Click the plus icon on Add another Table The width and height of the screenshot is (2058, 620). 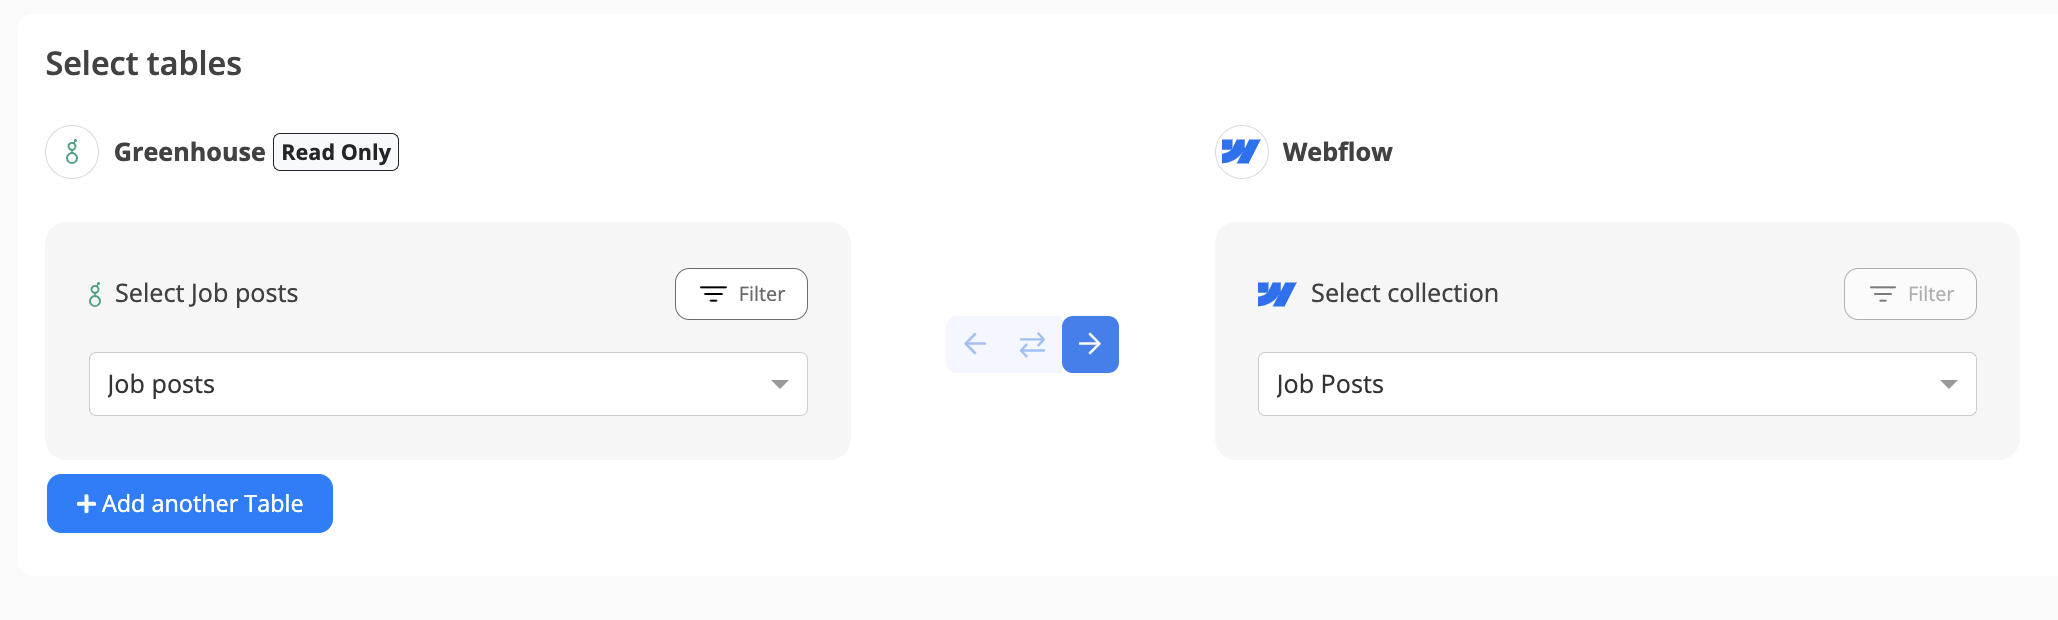click(x=87, y=504)
